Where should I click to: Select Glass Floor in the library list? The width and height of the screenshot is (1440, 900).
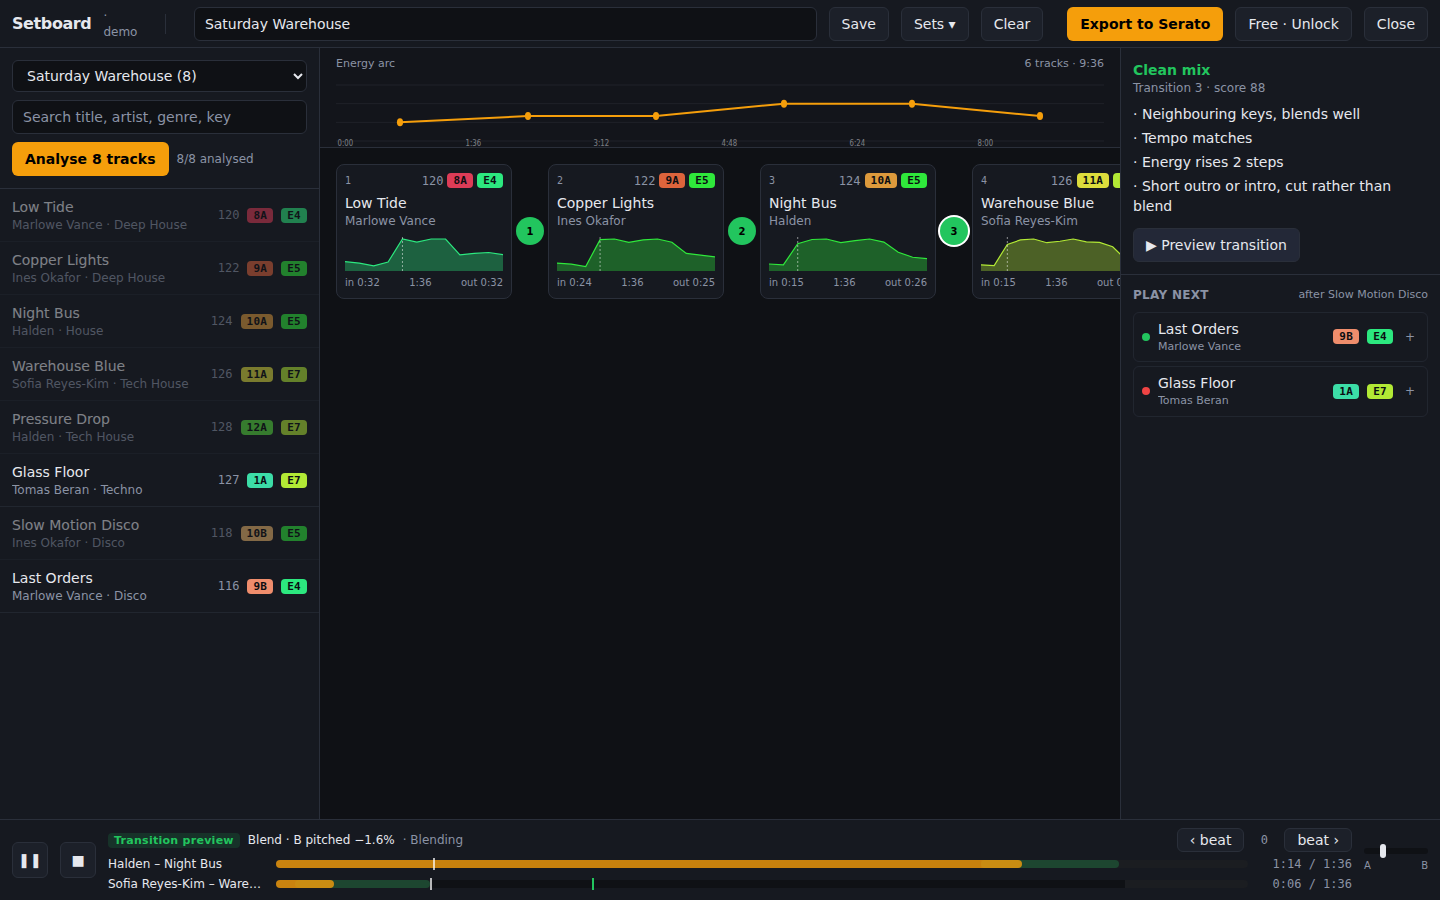(x=159, y=480)
